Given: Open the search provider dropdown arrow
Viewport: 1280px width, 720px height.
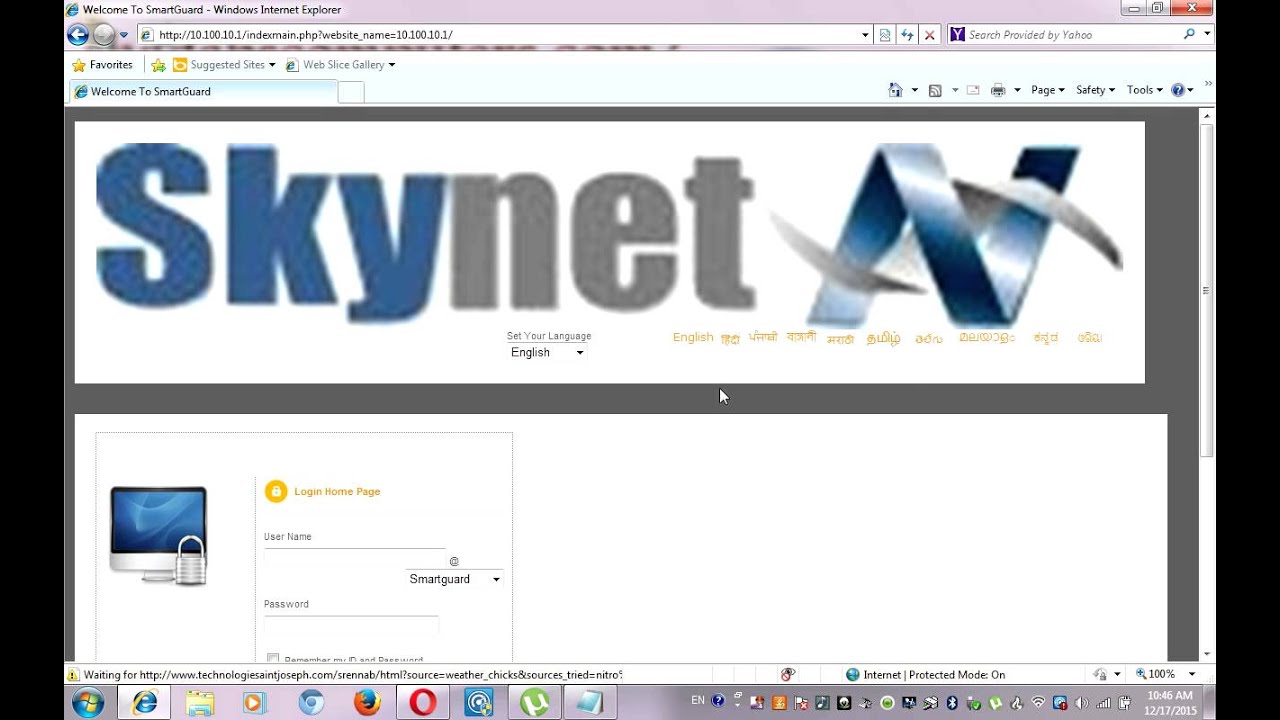Looking at the screenshot, I should click(x=1207, y=34).
